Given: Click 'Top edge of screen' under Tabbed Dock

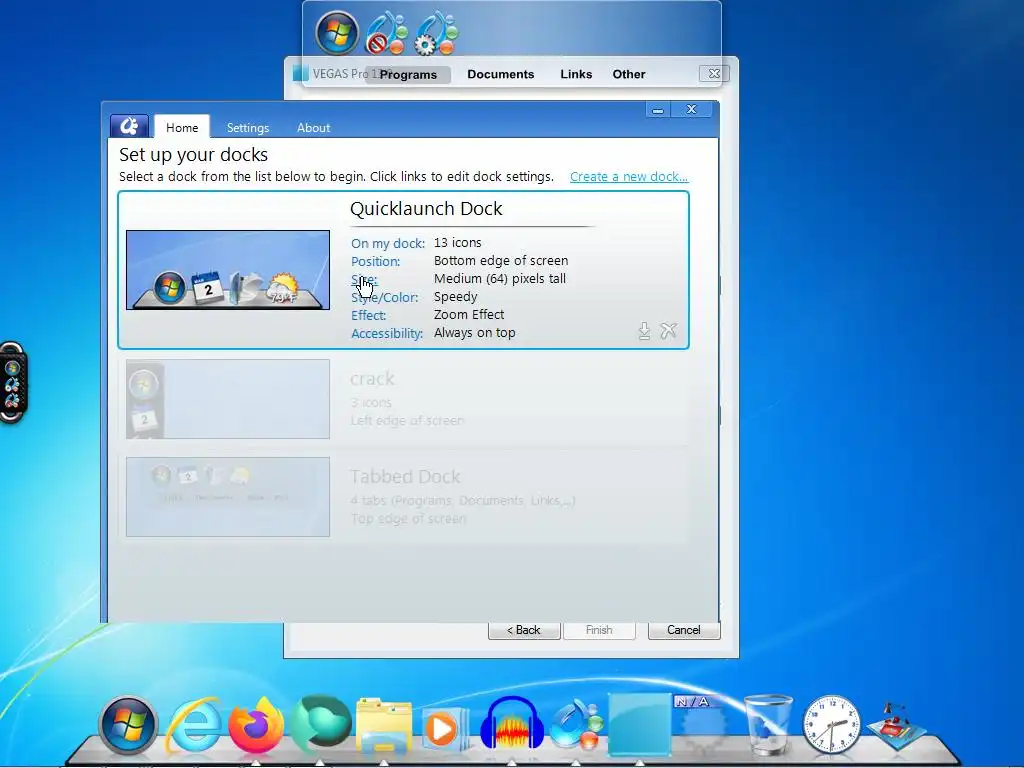Looking at the screenshot, I should pos(408,519).
